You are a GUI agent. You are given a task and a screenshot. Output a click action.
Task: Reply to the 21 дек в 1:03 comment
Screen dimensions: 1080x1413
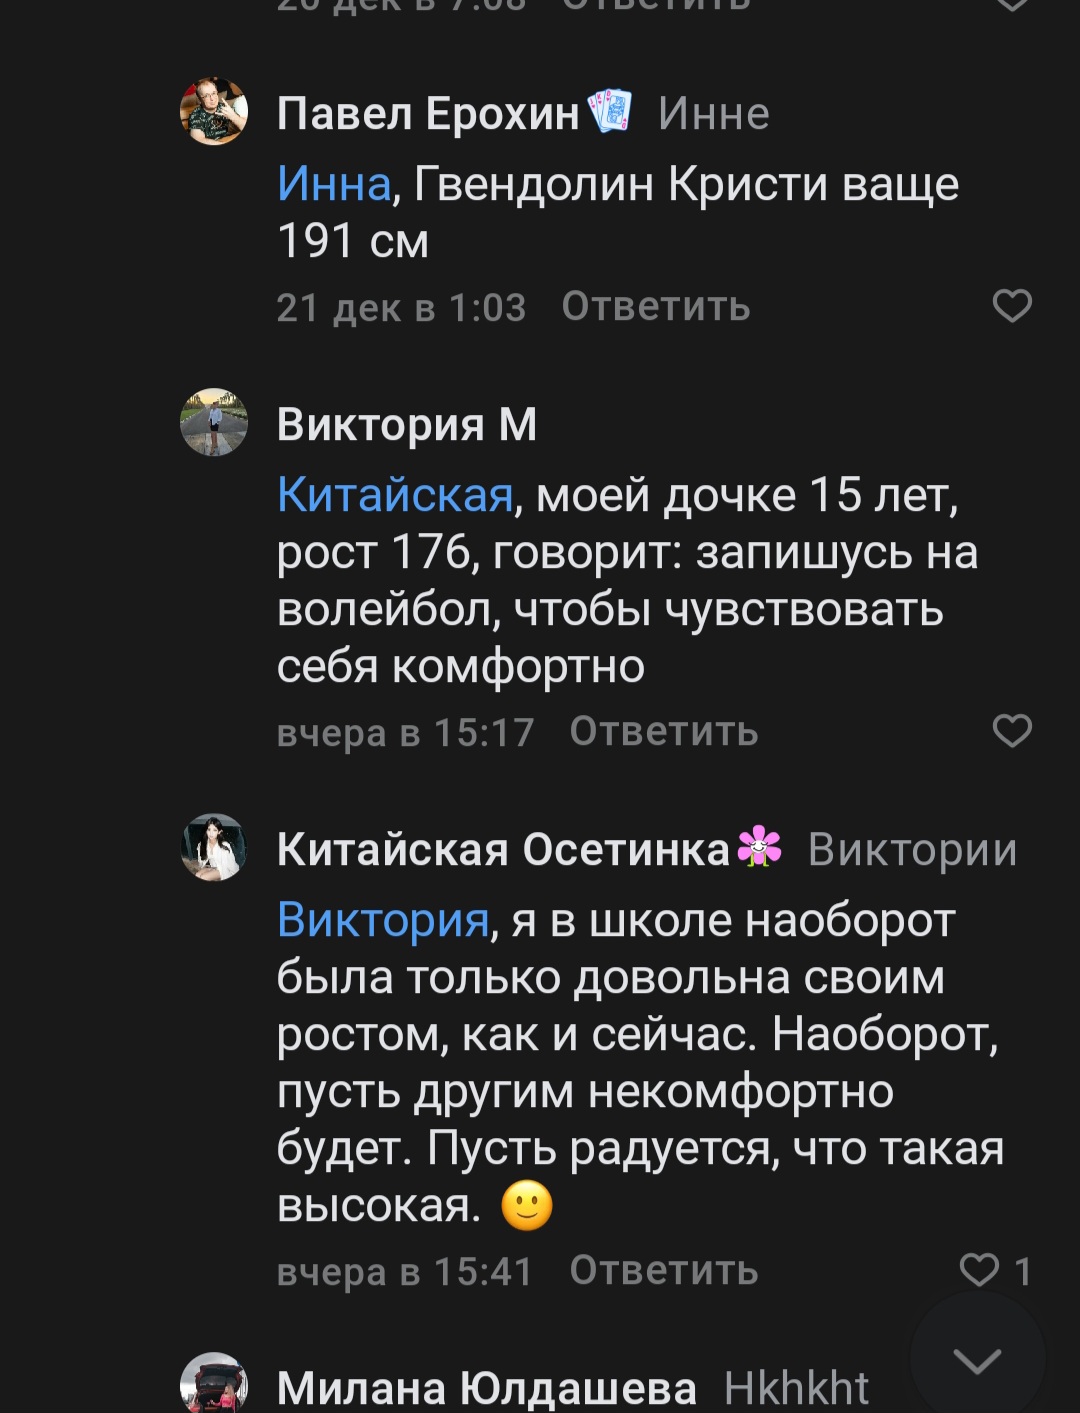click(x=655, y=307)
